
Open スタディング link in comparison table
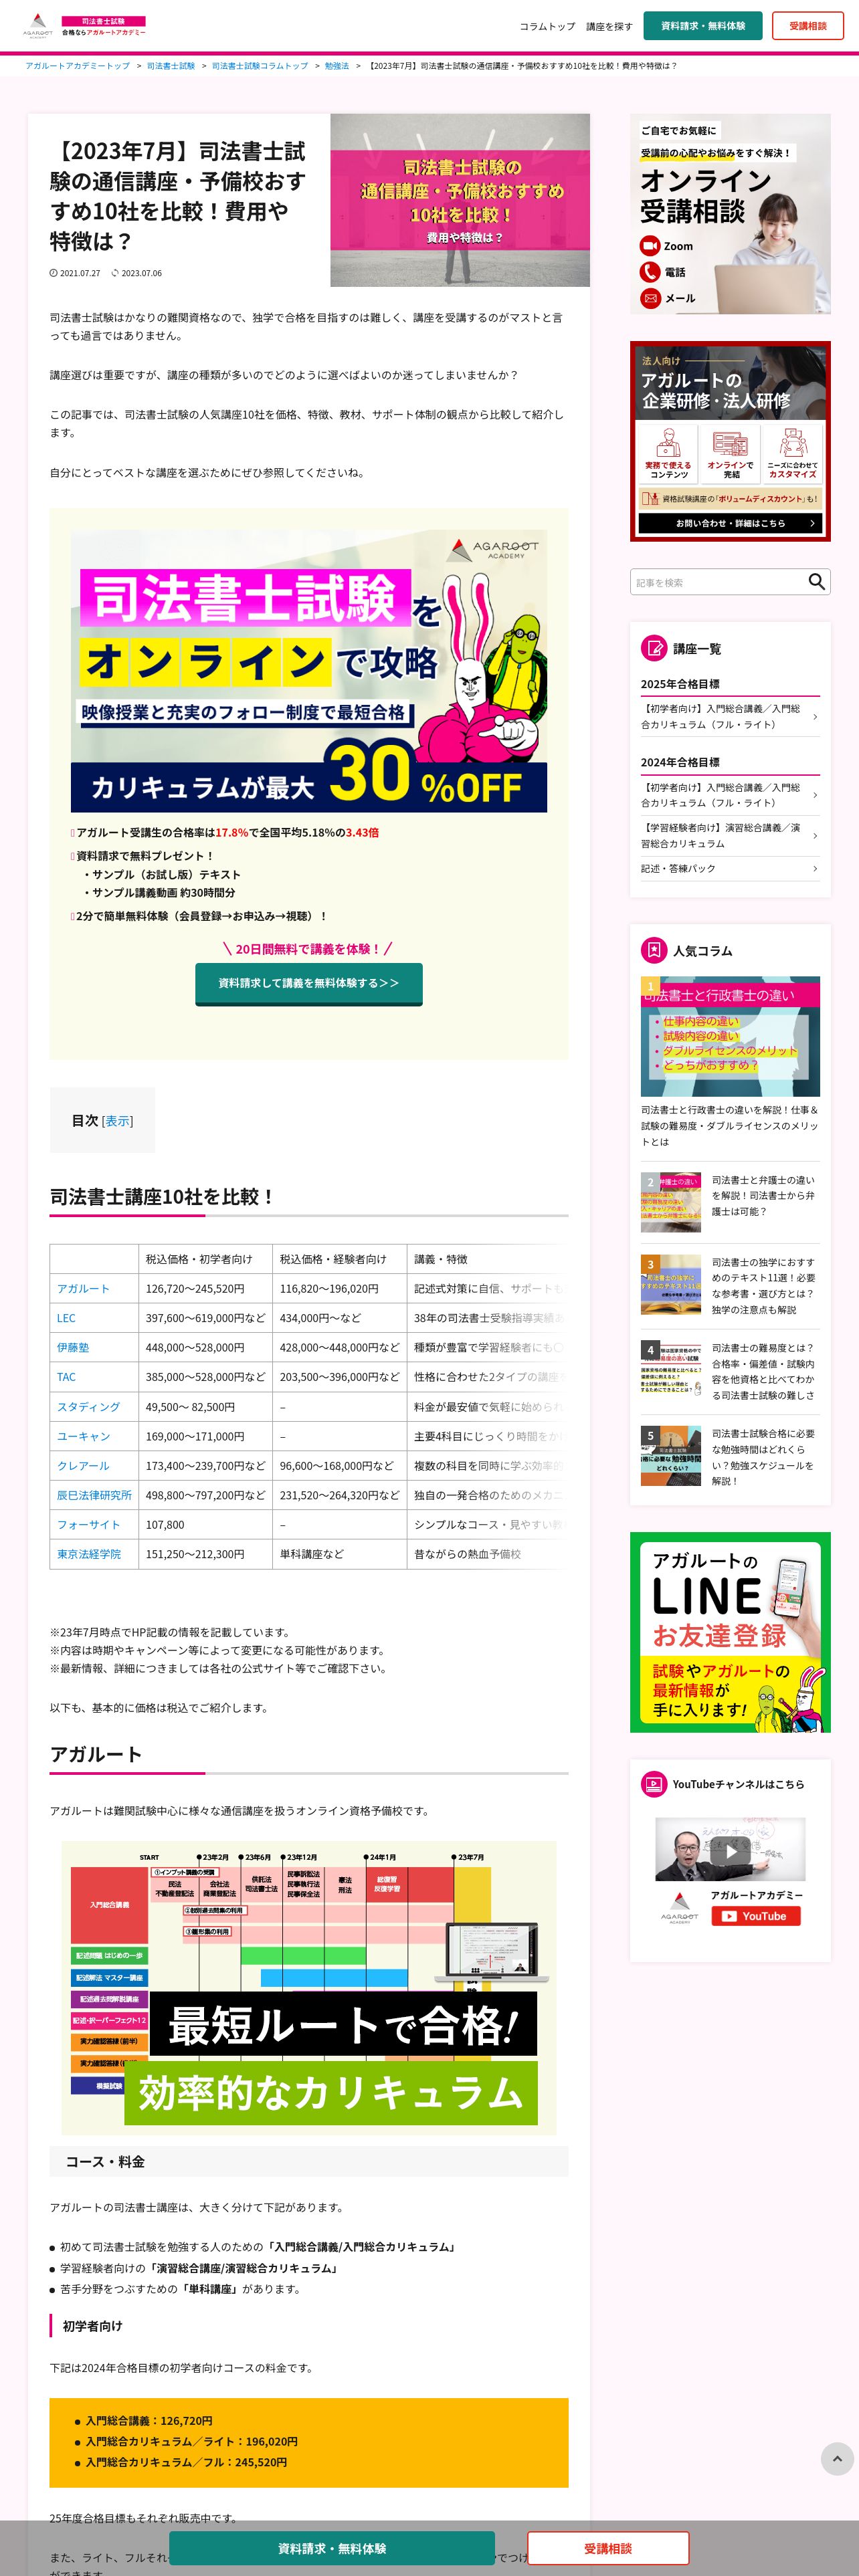88,1407
